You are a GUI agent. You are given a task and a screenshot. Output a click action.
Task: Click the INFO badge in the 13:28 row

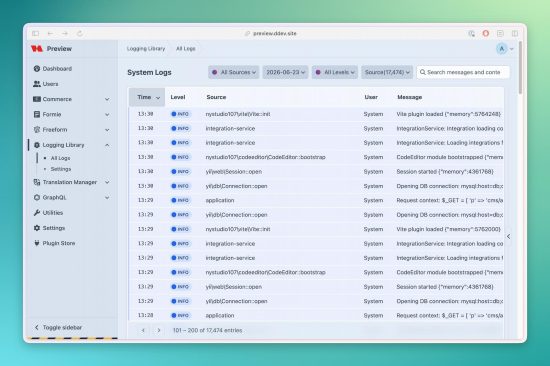[x=180, y=315]
